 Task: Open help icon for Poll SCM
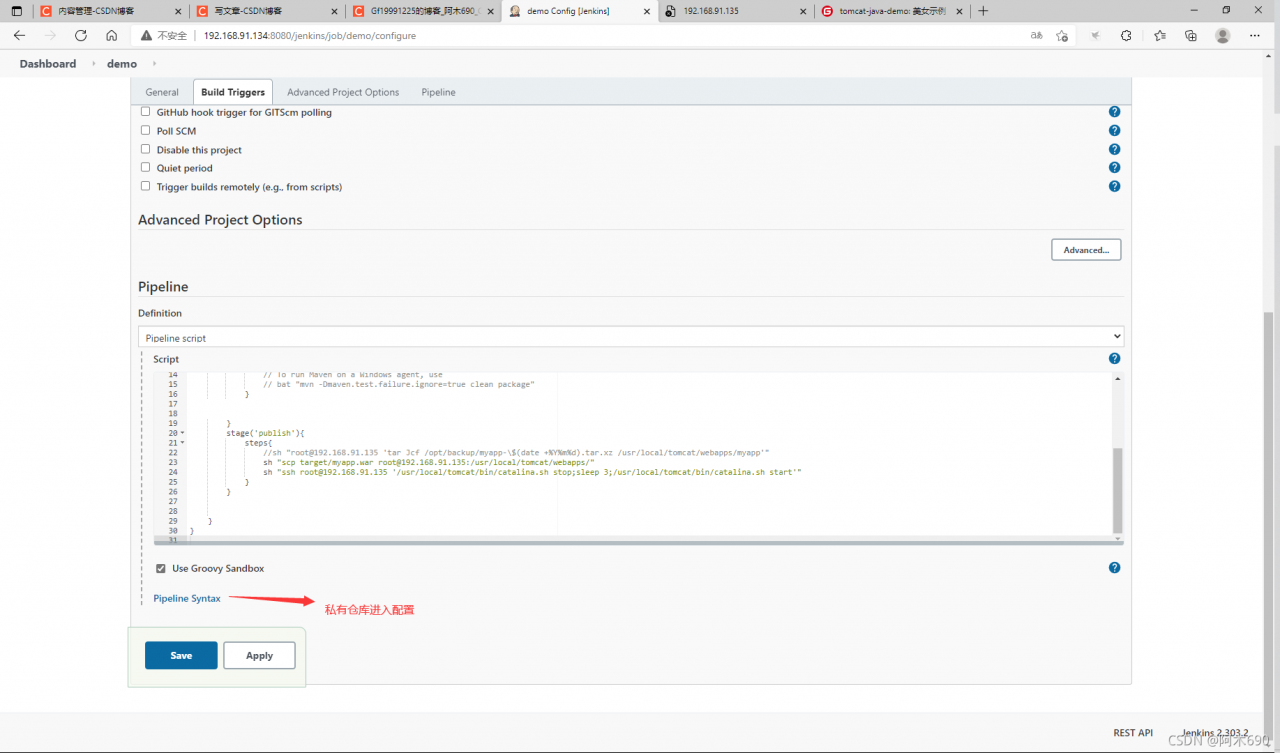tap(1114, 131)
